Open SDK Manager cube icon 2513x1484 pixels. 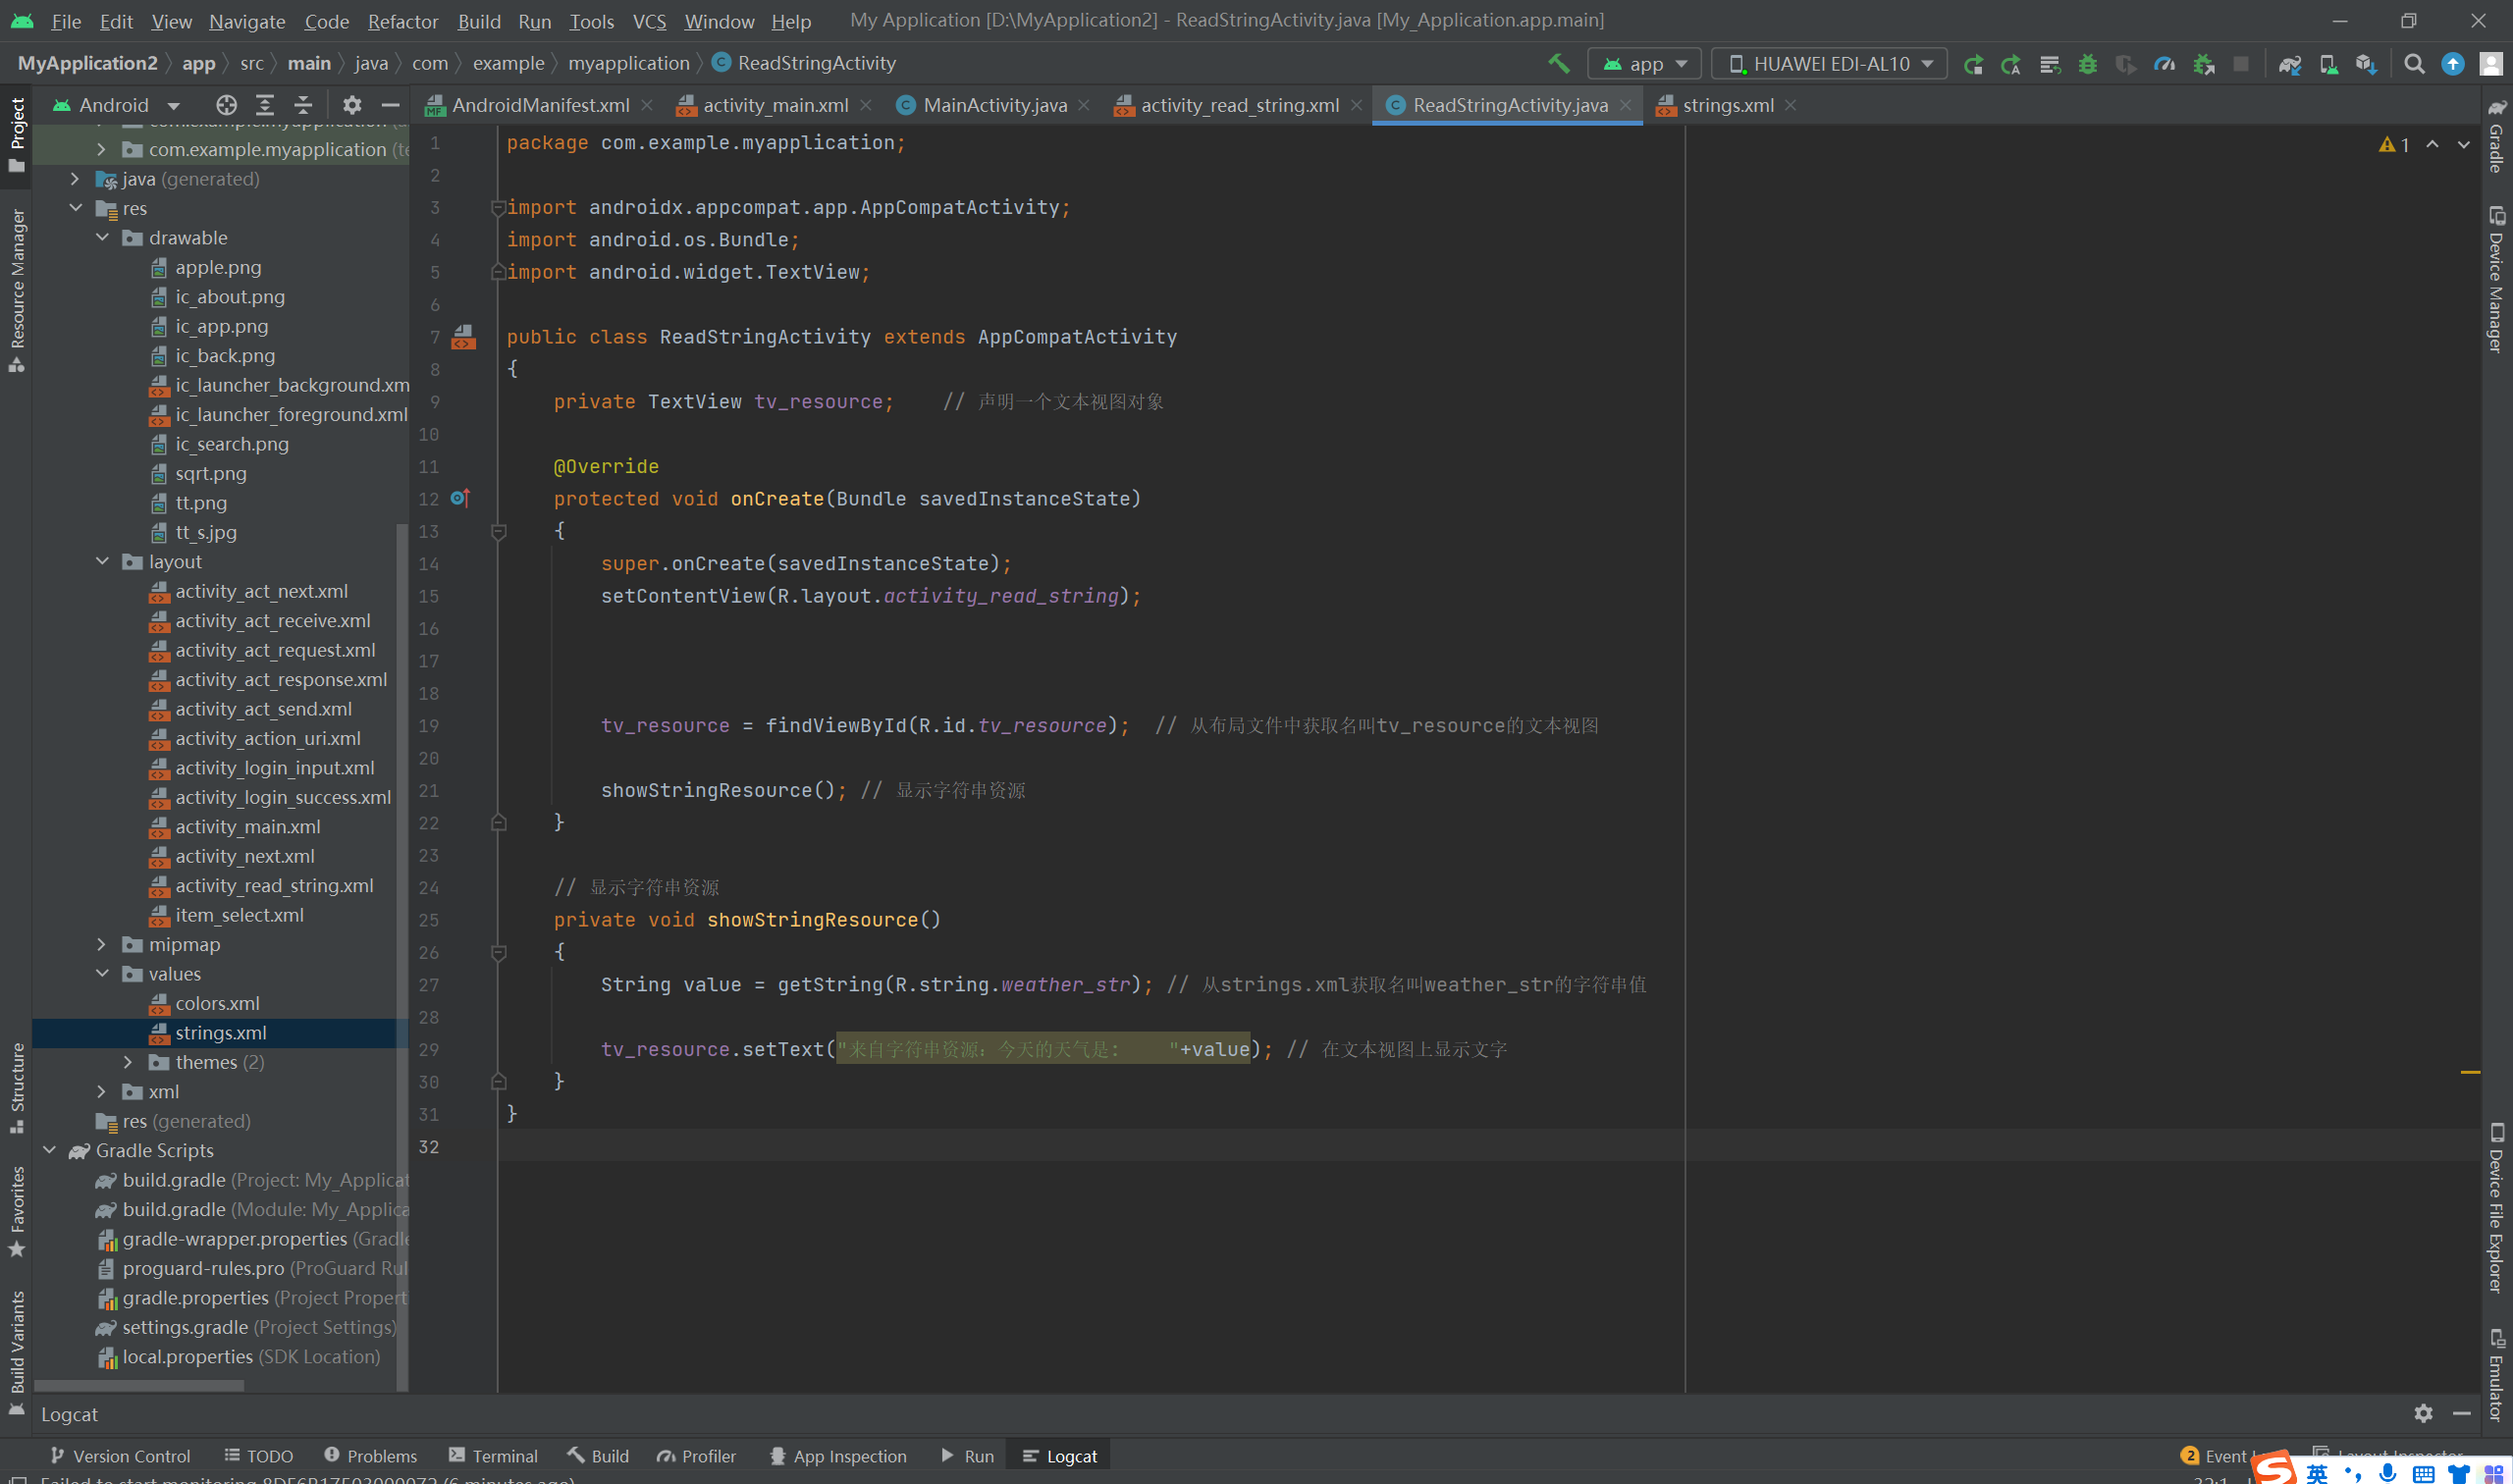pos(2365,64)
